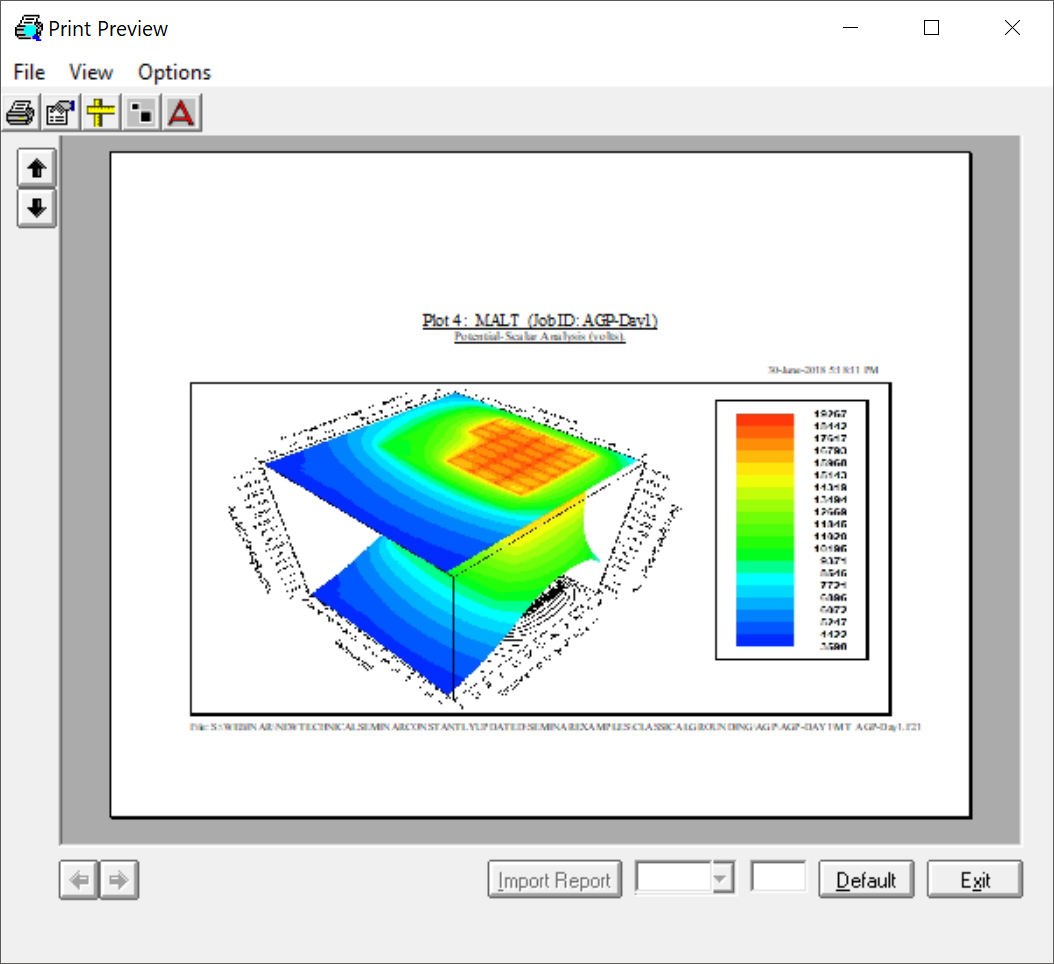
Task: Select the yellow ruler margins tool
Action: click(x=101, y=113)
